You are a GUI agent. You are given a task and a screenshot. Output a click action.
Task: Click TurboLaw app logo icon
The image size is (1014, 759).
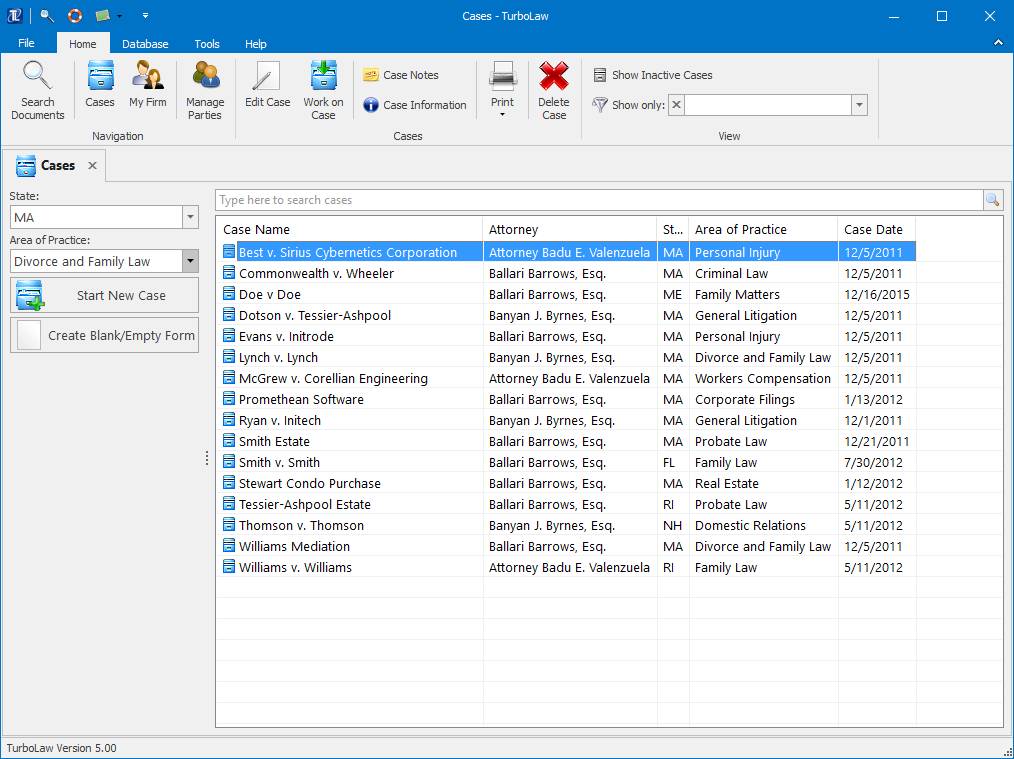pos(14,16)
